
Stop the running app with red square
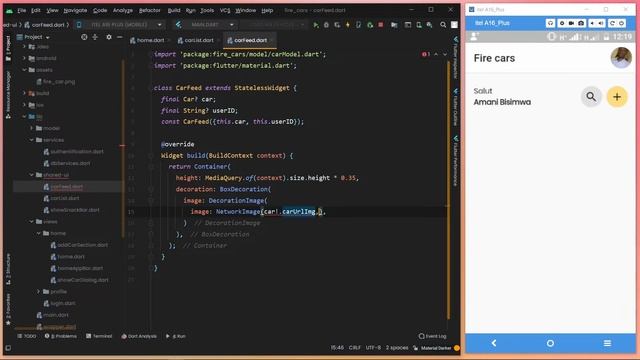click(380, 25)
